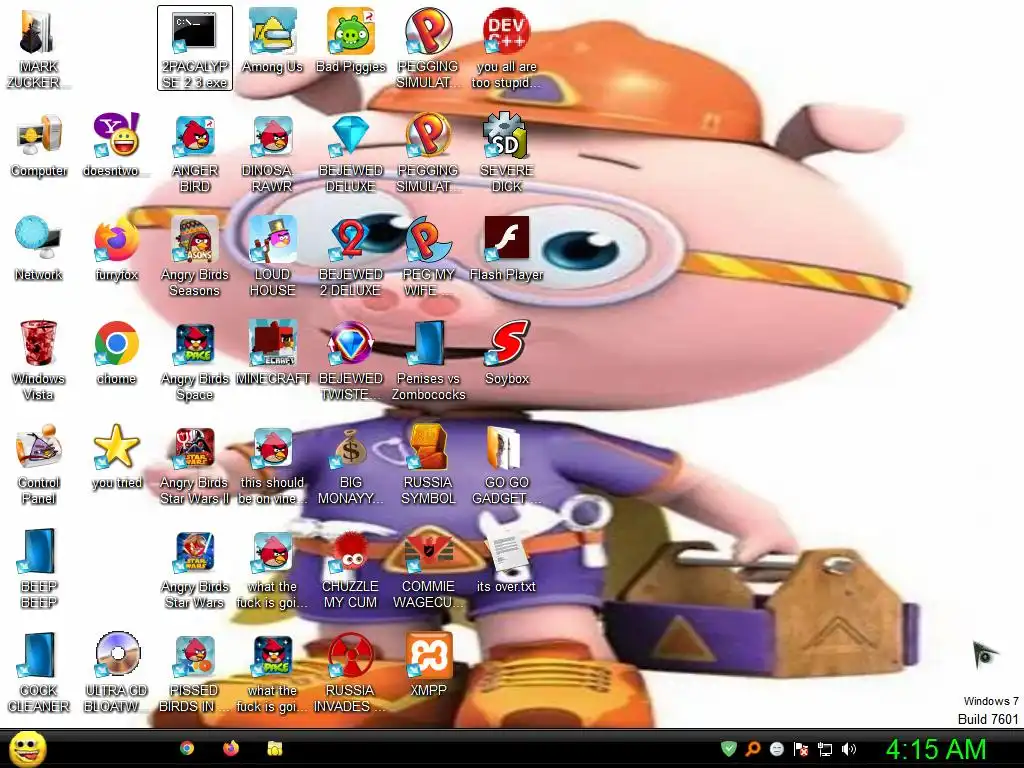Open the Flash Player shortcut
Viewport: 1024px width, 768px height.
[x=506, y=249]
